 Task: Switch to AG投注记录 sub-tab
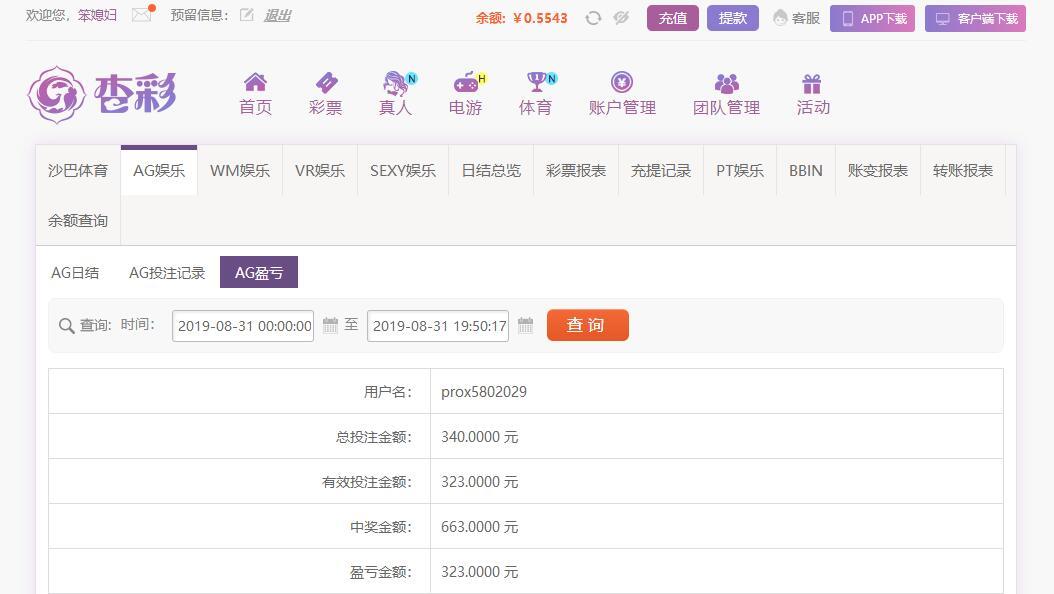(167, 273)
